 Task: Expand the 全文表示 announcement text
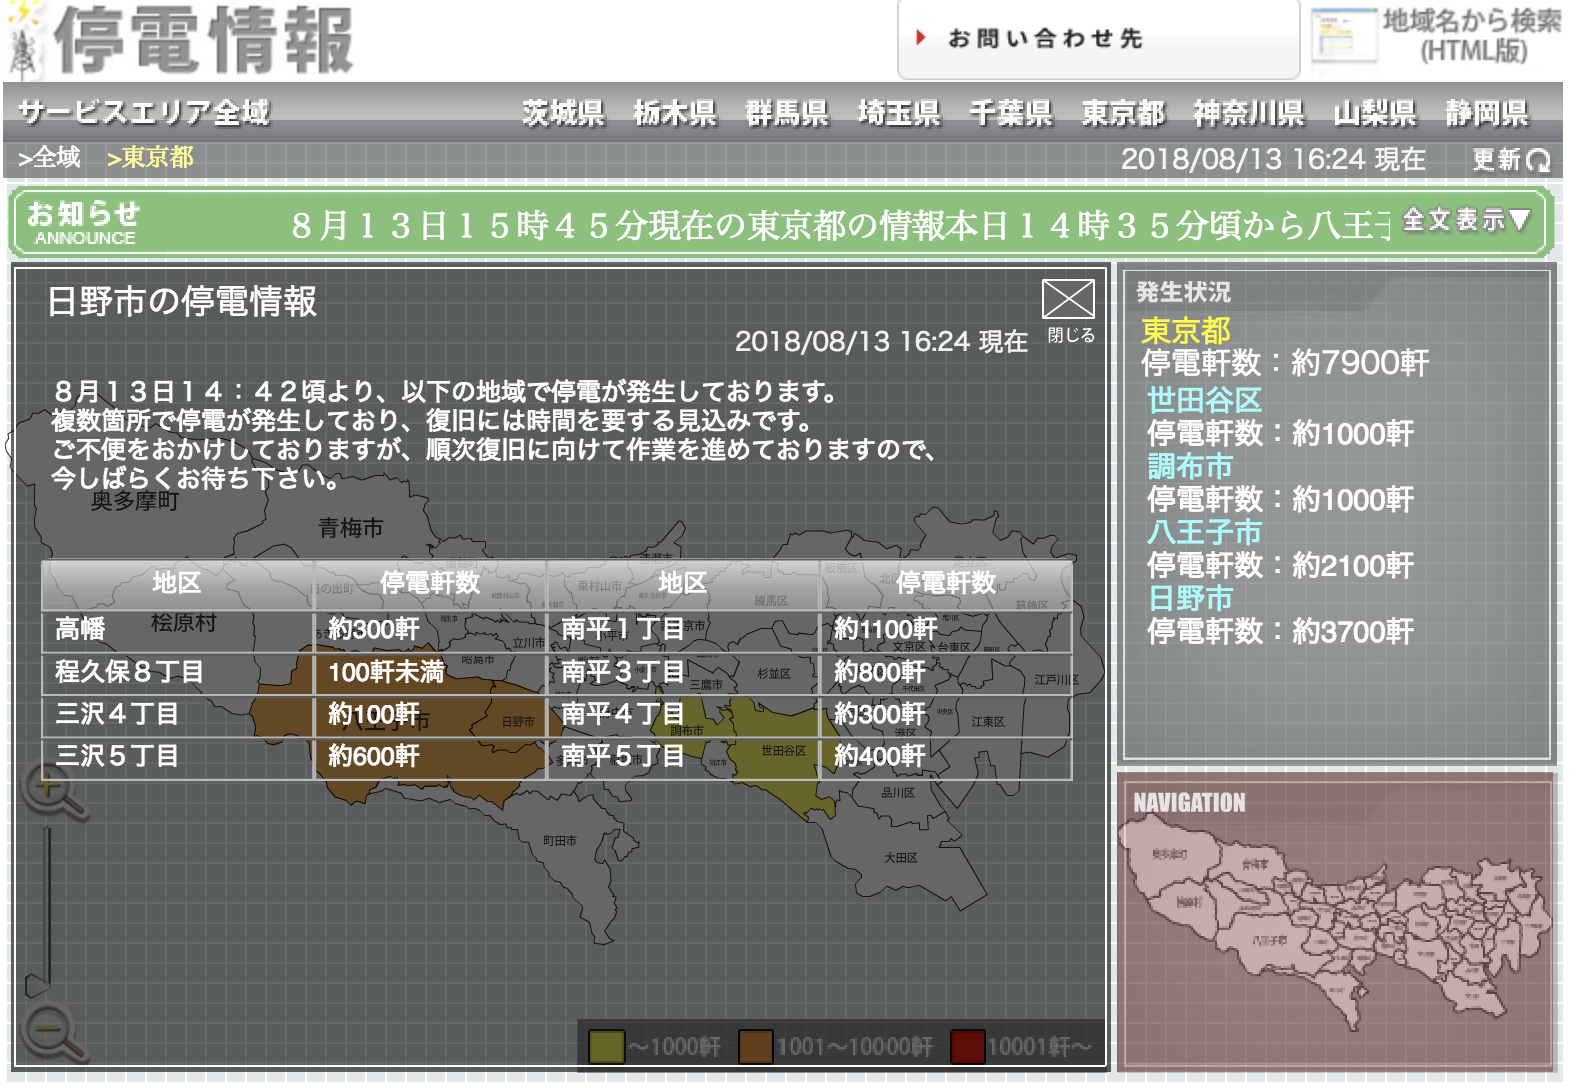click(1466, 220)
